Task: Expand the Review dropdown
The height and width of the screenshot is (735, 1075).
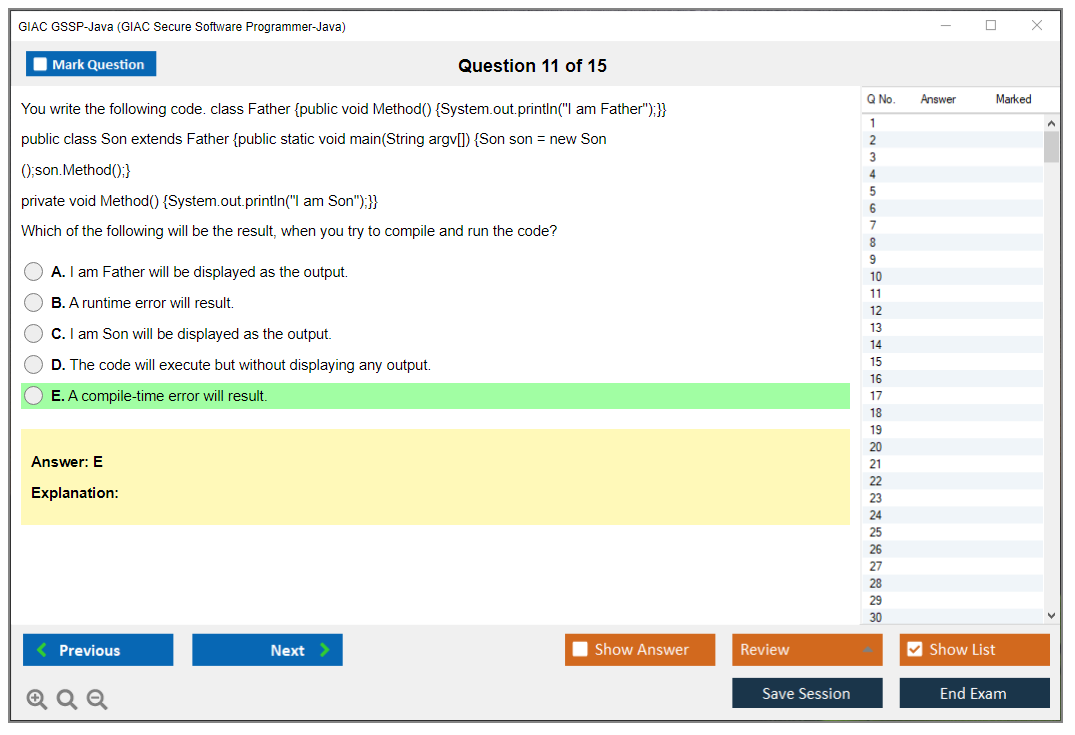Action: click(866, 650)
